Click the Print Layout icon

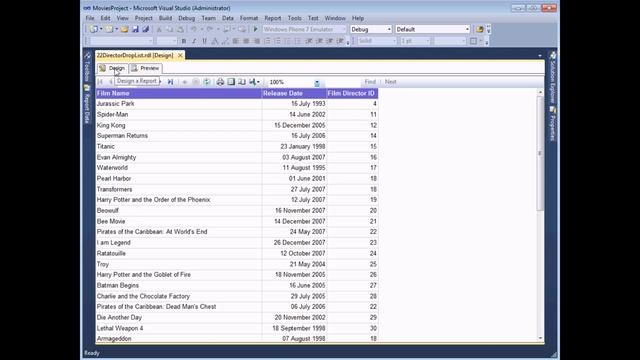[231, 82]
